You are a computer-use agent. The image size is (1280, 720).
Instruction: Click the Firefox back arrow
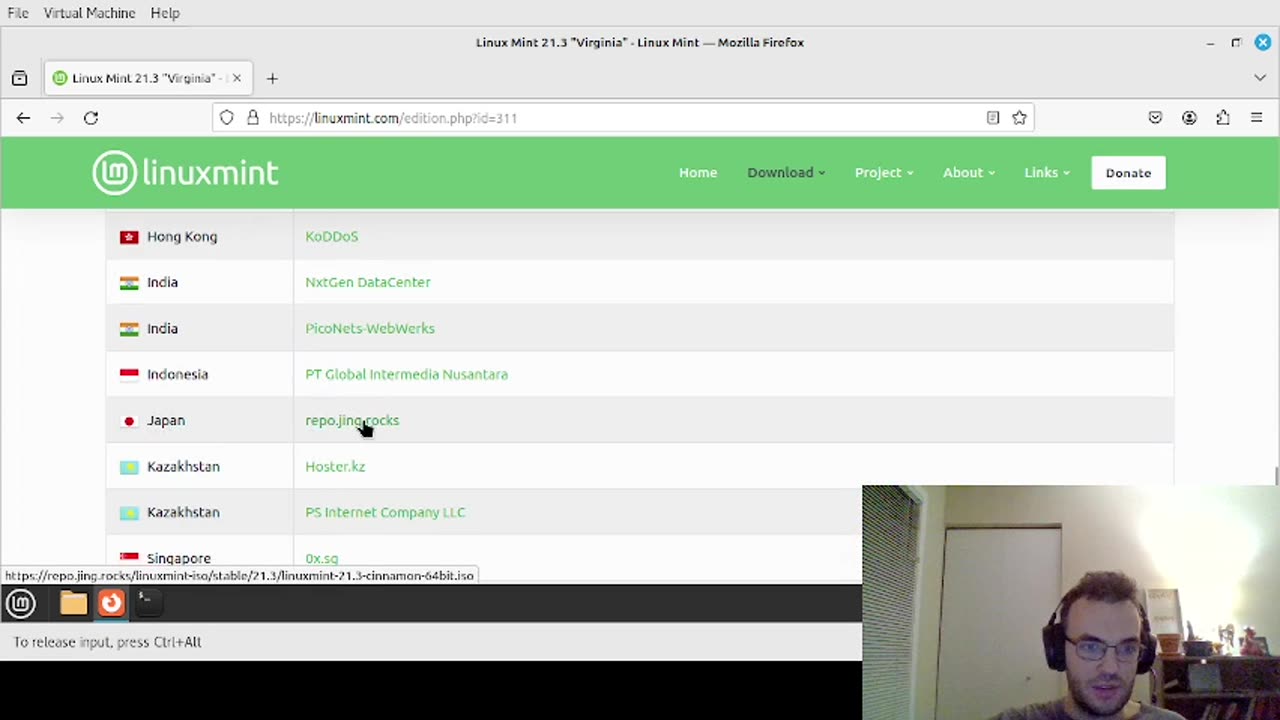pyautogui.click(x=23, y=118)
